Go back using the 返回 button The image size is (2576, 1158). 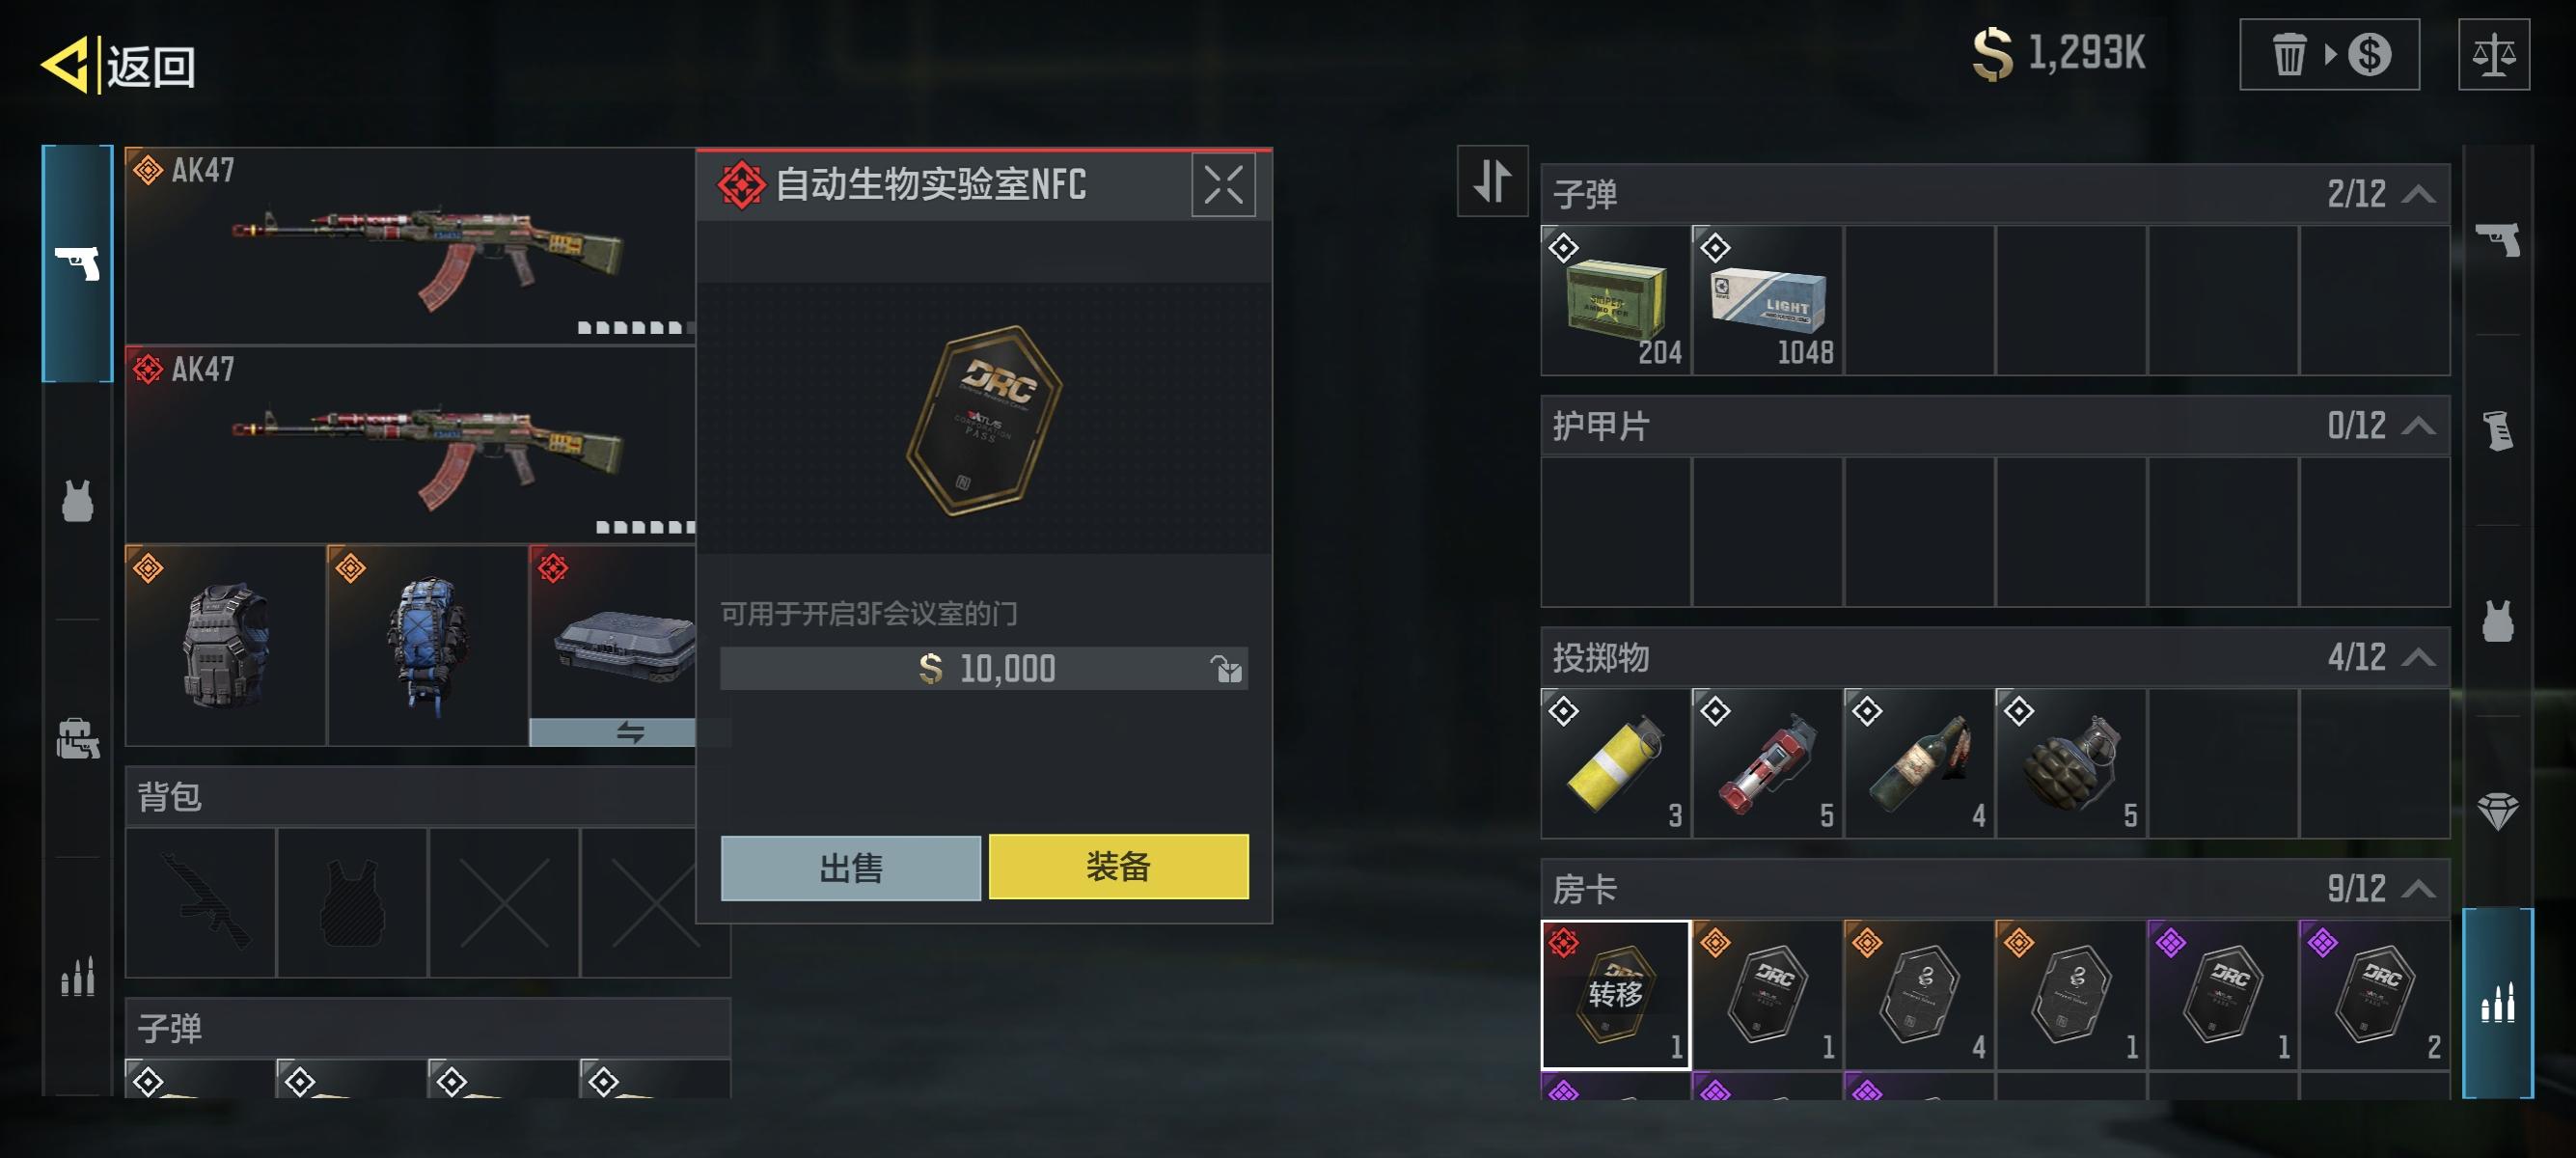coord(119,66)
